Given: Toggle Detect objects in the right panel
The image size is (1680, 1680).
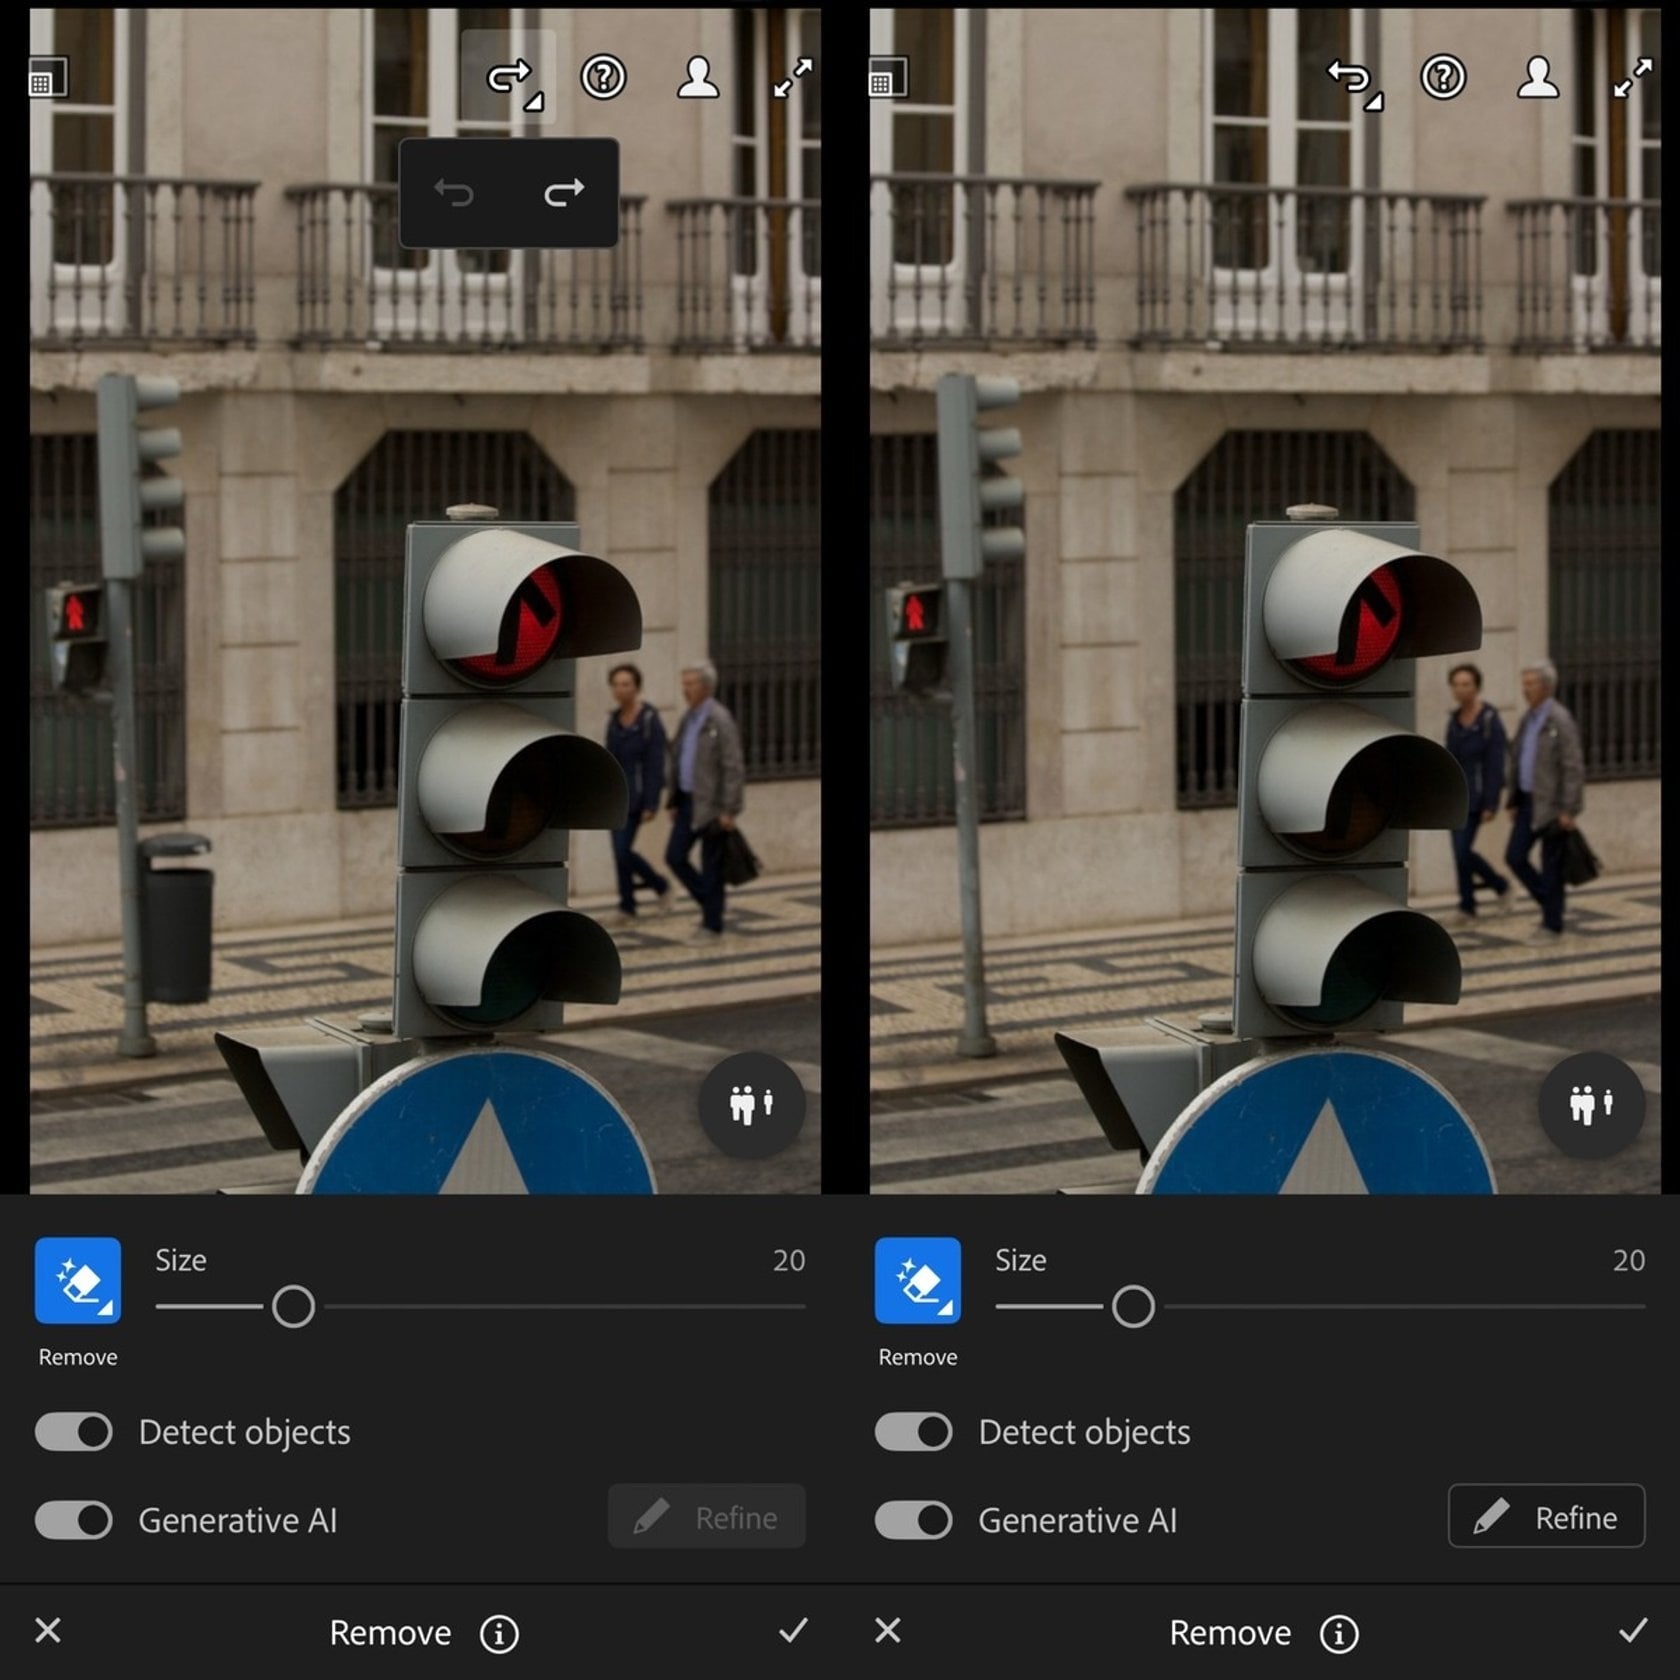Looking at the screenshot, I should point(911,1431).
